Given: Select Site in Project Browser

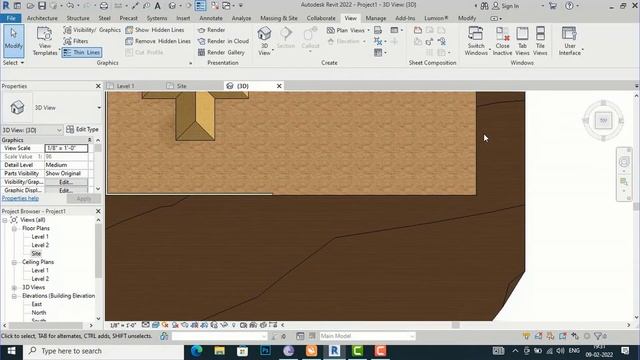Looking at the screenshot, I should (x=36, y=253).
